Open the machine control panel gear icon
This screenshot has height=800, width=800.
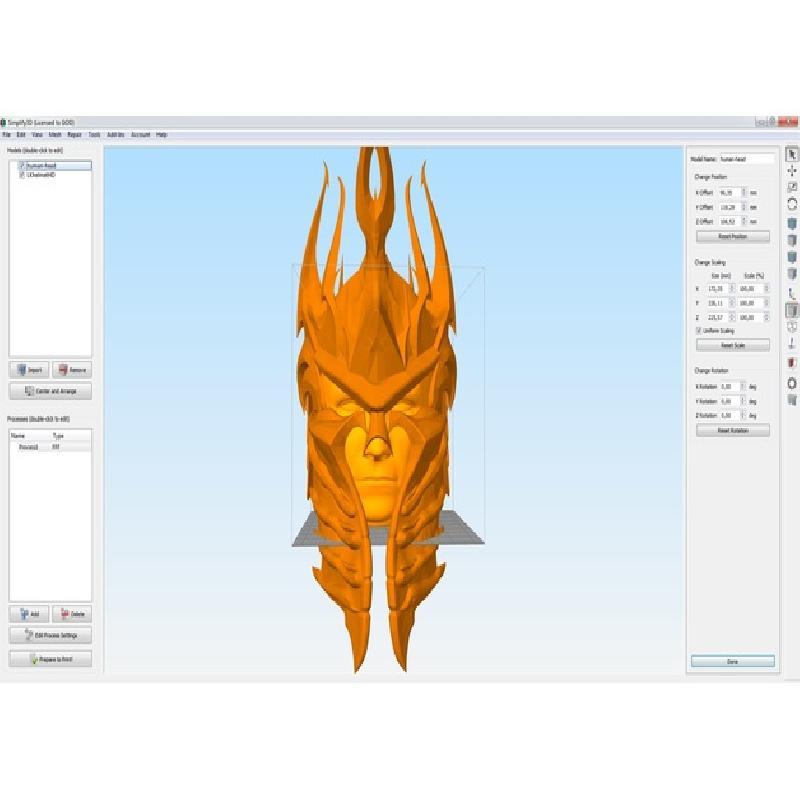coord(792,382)
